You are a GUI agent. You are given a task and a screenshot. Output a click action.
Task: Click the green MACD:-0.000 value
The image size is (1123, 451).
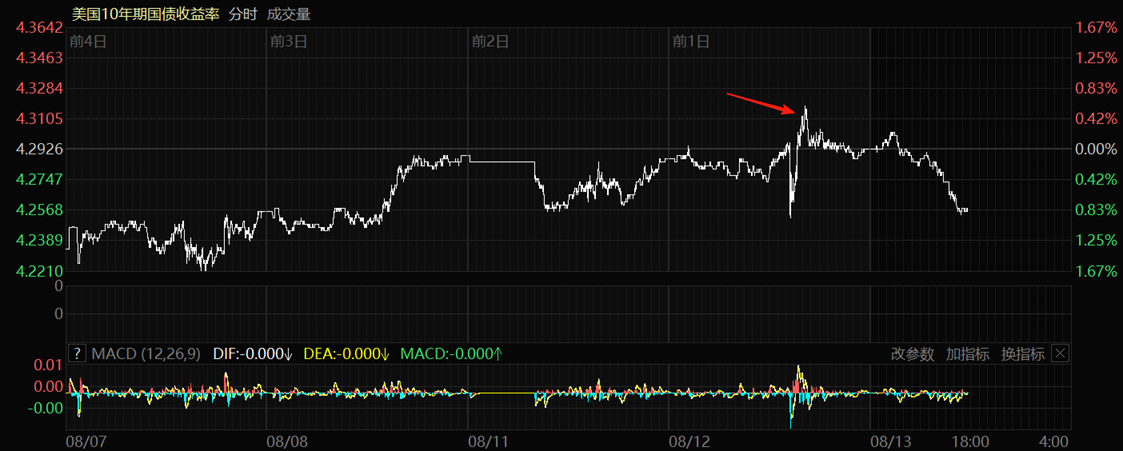pos(451,354)
